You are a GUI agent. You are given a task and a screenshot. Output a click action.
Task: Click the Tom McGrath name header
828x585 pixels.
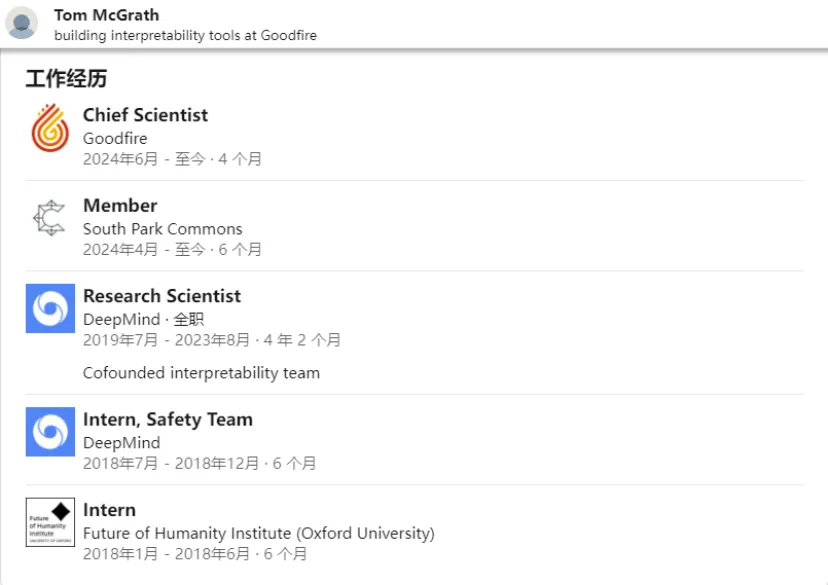click(106, 15)
